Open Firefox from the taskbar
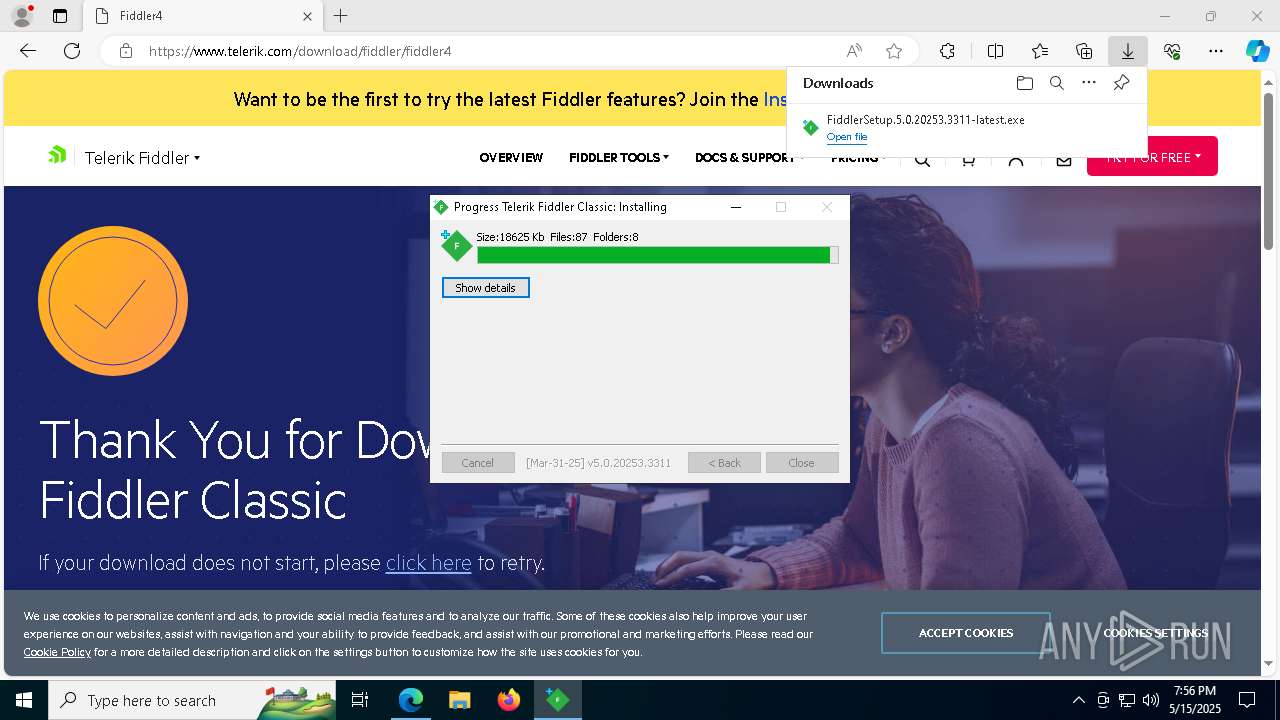The height and width of the screenshot is (720, 1280). 509,700
